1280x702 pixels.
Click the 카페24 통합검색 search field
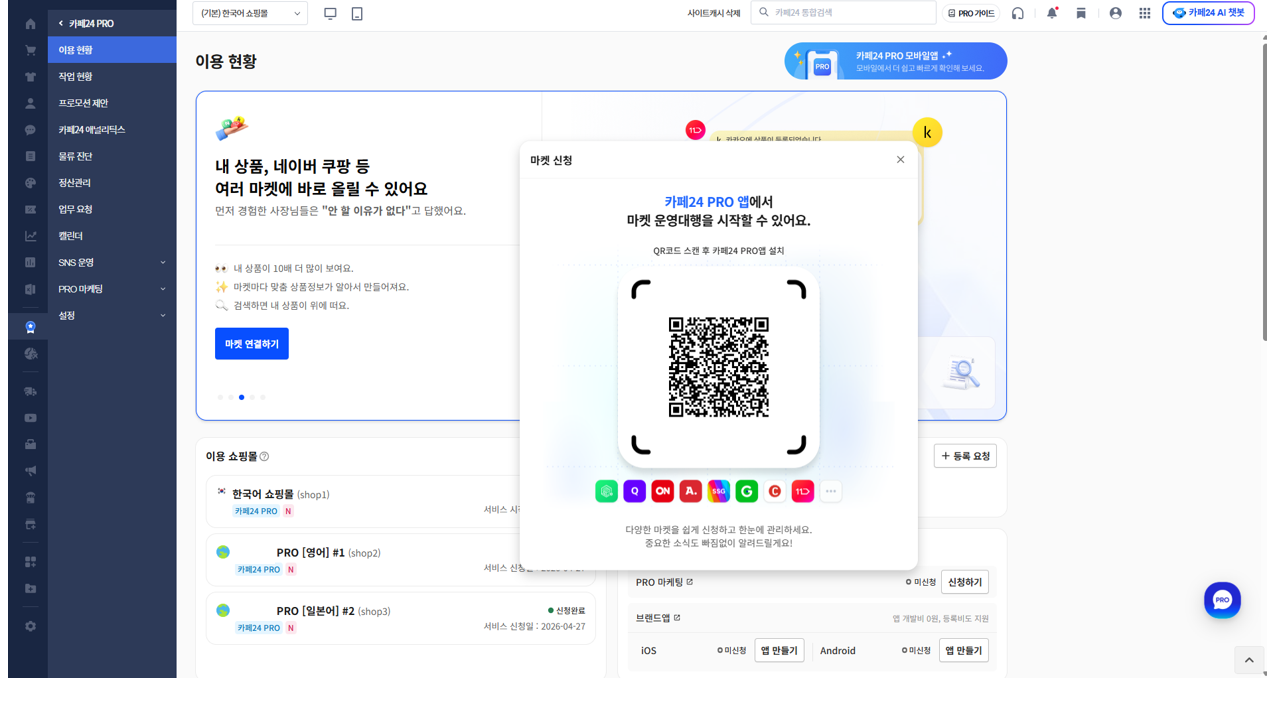843,12
